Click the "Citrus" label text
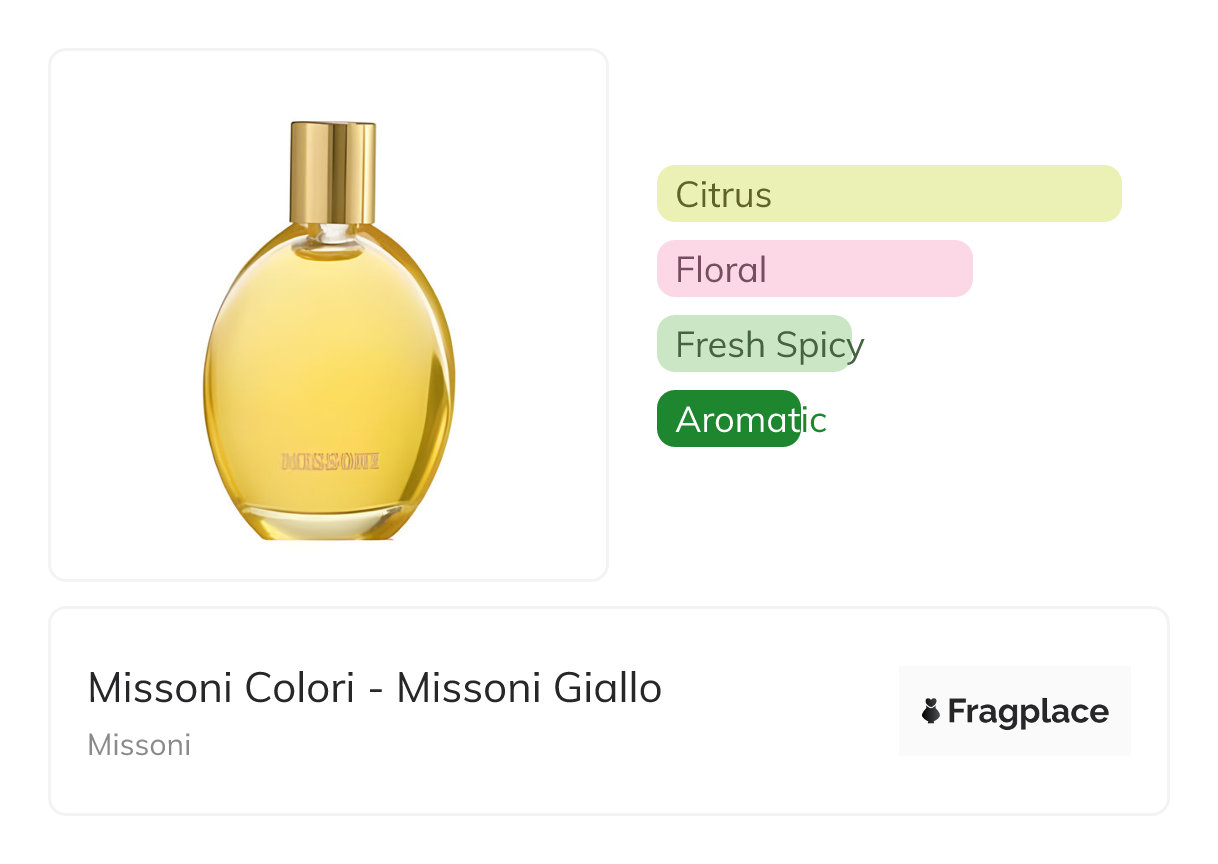Screen dimensions: 1218x864 (723, 194)
